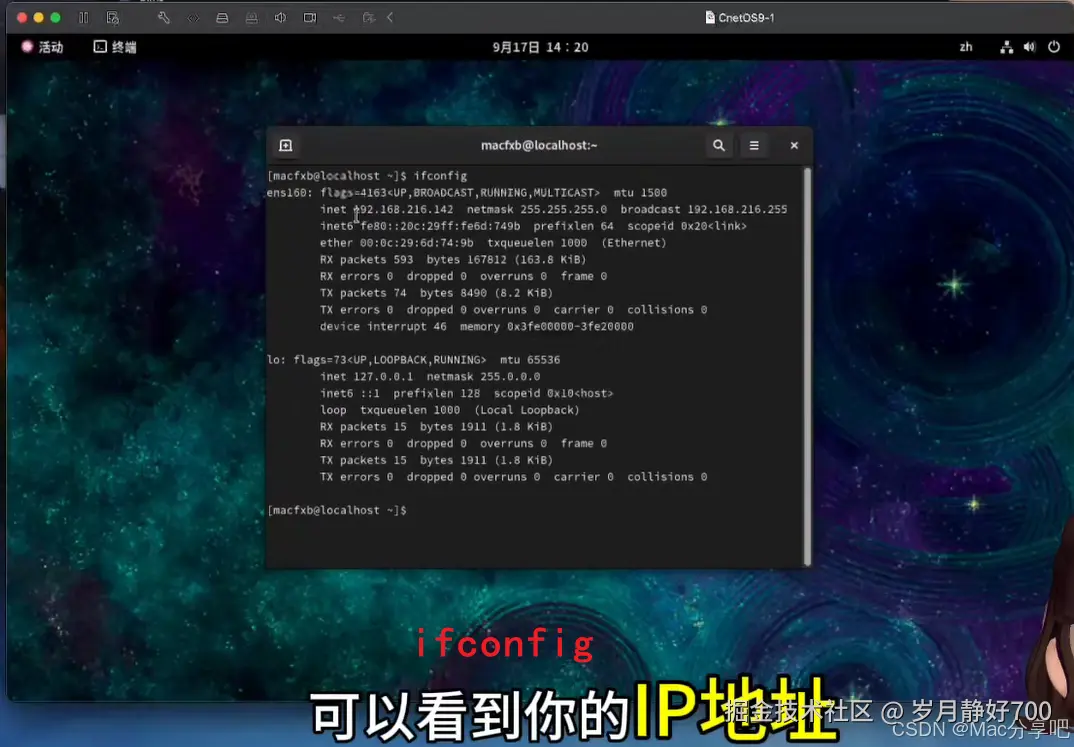Toggle the VM sound icon
The image size is (1074, 747).
(279, 17)
